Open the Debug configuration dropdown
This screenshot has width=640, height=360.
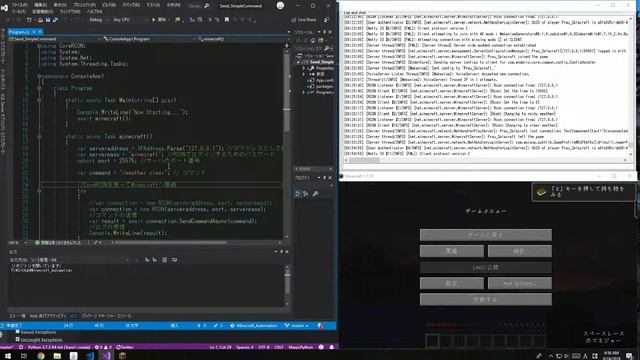click(98, 20)
